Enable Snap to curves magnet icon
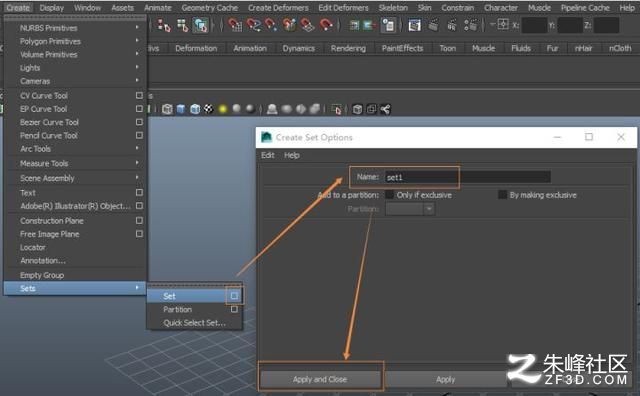The image size is (640, 396). pyautogui.click(x=253, y=25)
